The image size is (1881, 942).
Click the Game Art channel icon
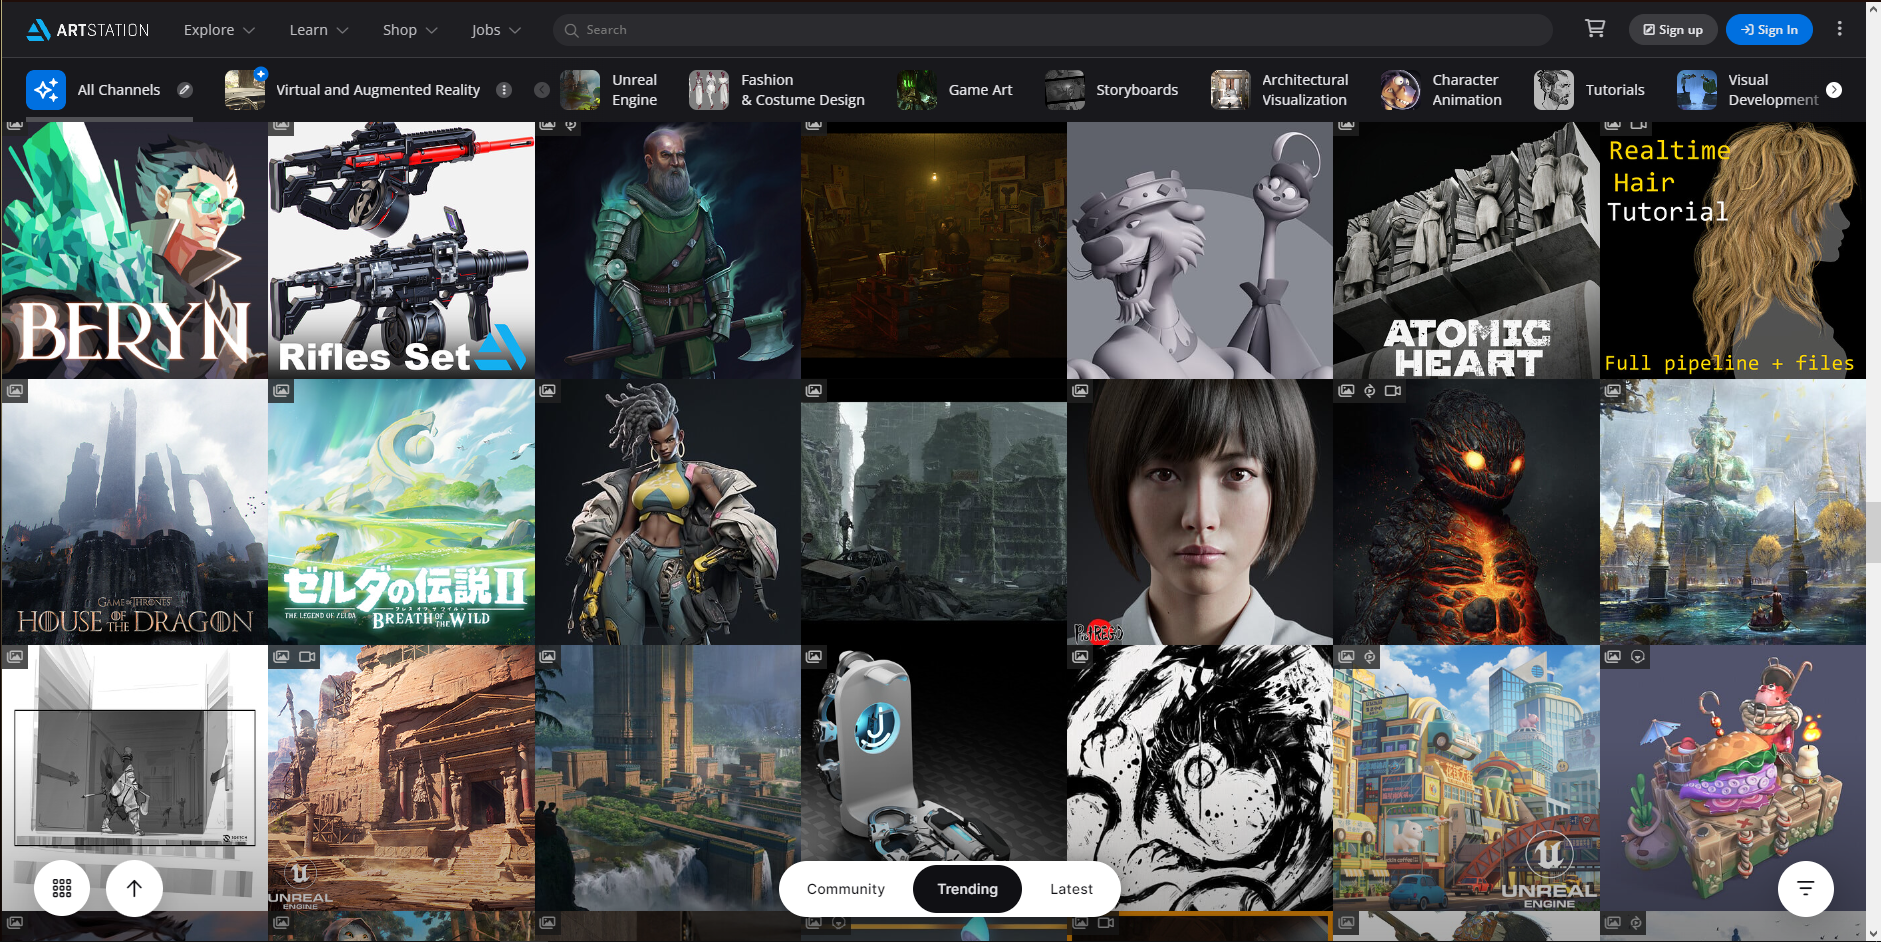pos(917,90)
